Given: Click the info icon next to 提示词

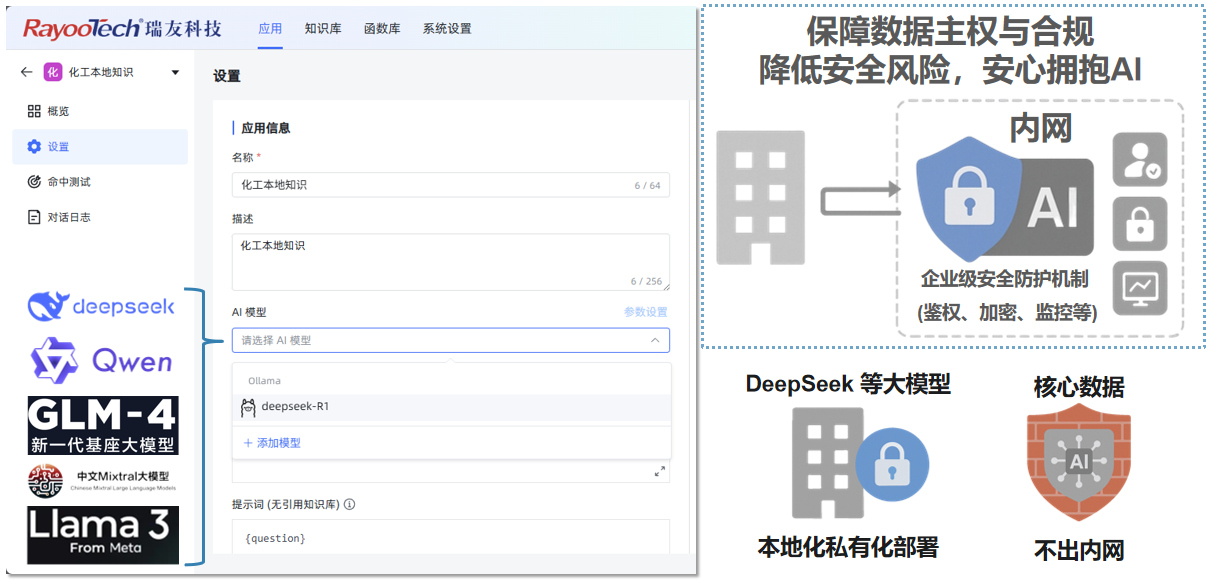Looking at the screenshot, I should [x=350, y=505].
